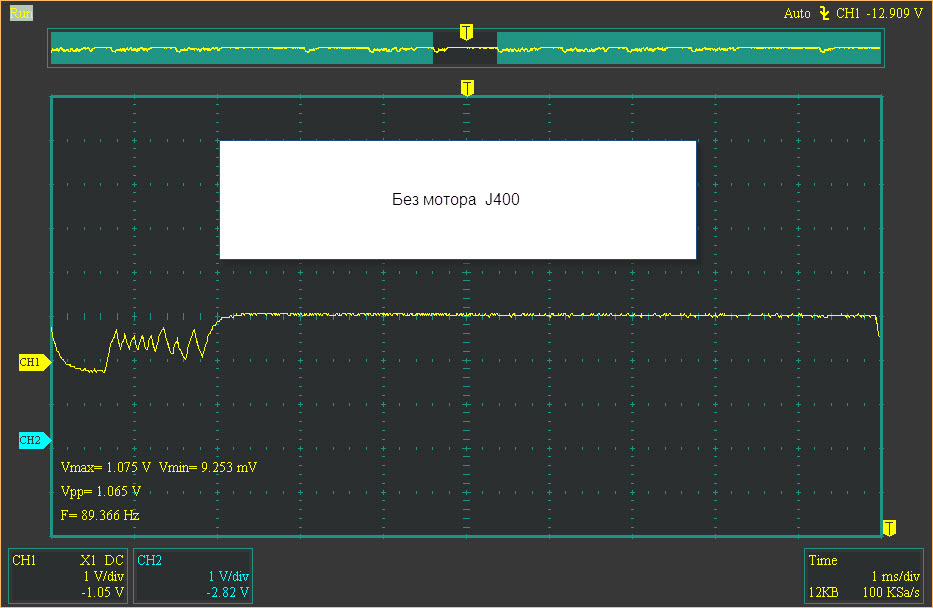
Task: Click the F= 89.366 Hz measurement
Action: 100,515
